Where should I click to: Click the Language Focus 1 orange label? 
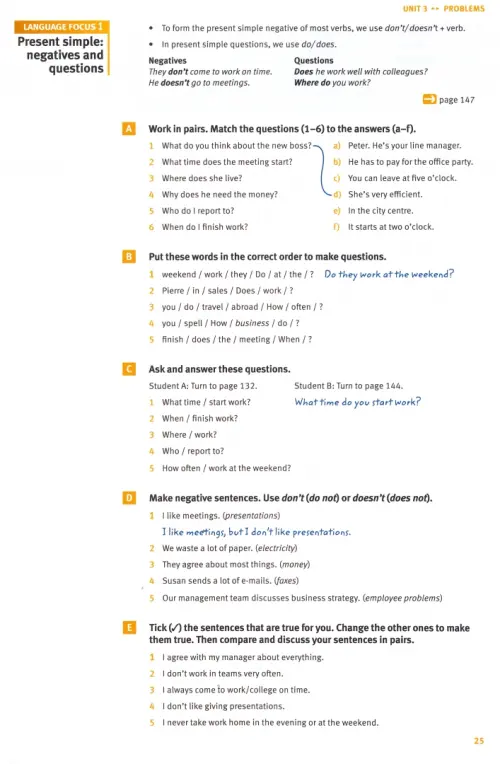click(62, 27)
